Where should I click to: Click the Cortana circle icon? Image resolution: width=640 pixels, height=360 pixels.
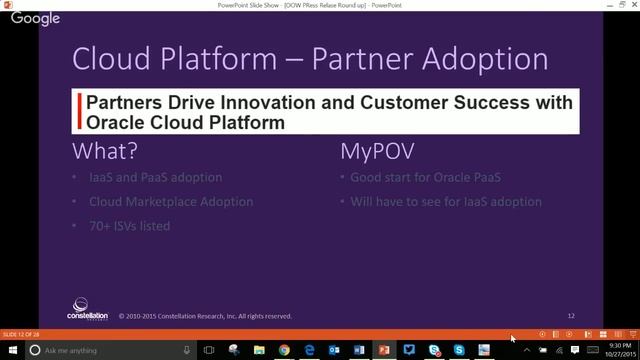(x=35, y=350)
